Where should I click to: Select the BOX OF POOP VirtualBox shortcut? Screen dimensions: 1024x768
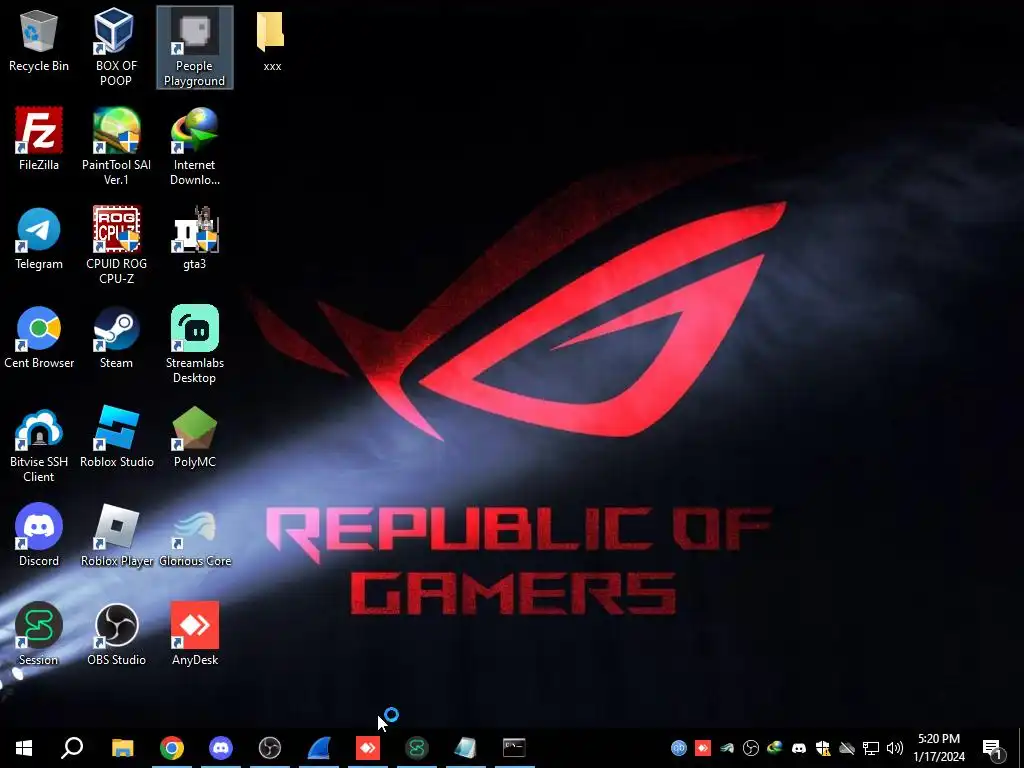coord(116,47)
